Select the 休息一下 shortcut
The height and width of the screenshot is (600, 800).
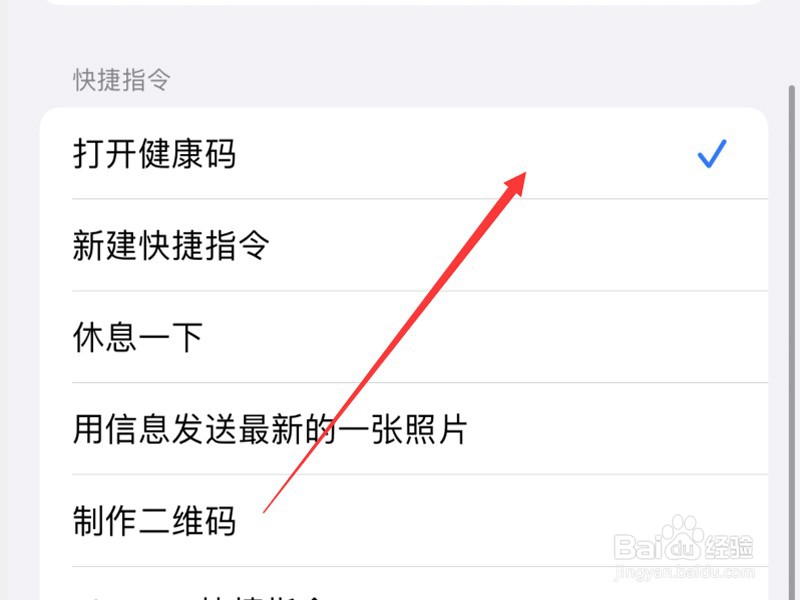pyautogui.click(x=404, y=337)
